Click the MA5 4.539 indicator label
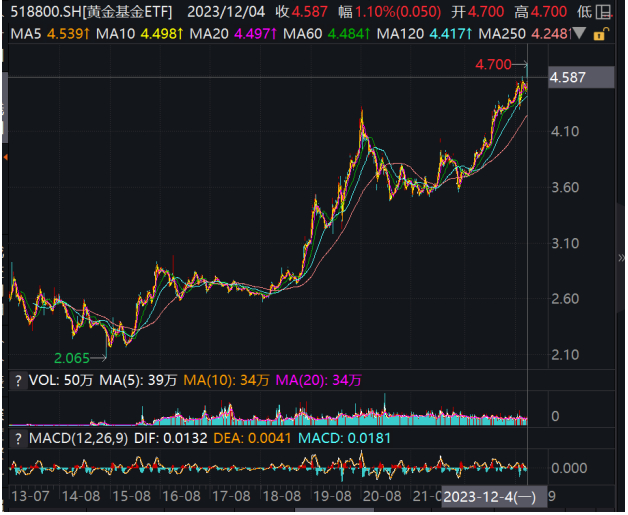The image size is (628, 515). tap(50, 34)
